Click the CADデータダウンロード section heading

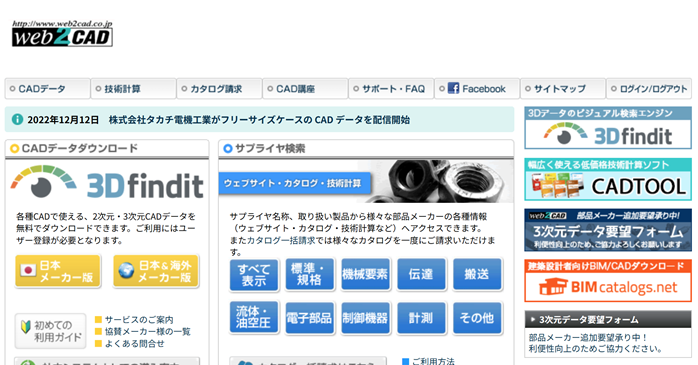pyautogui.click(x=80, y=148)
